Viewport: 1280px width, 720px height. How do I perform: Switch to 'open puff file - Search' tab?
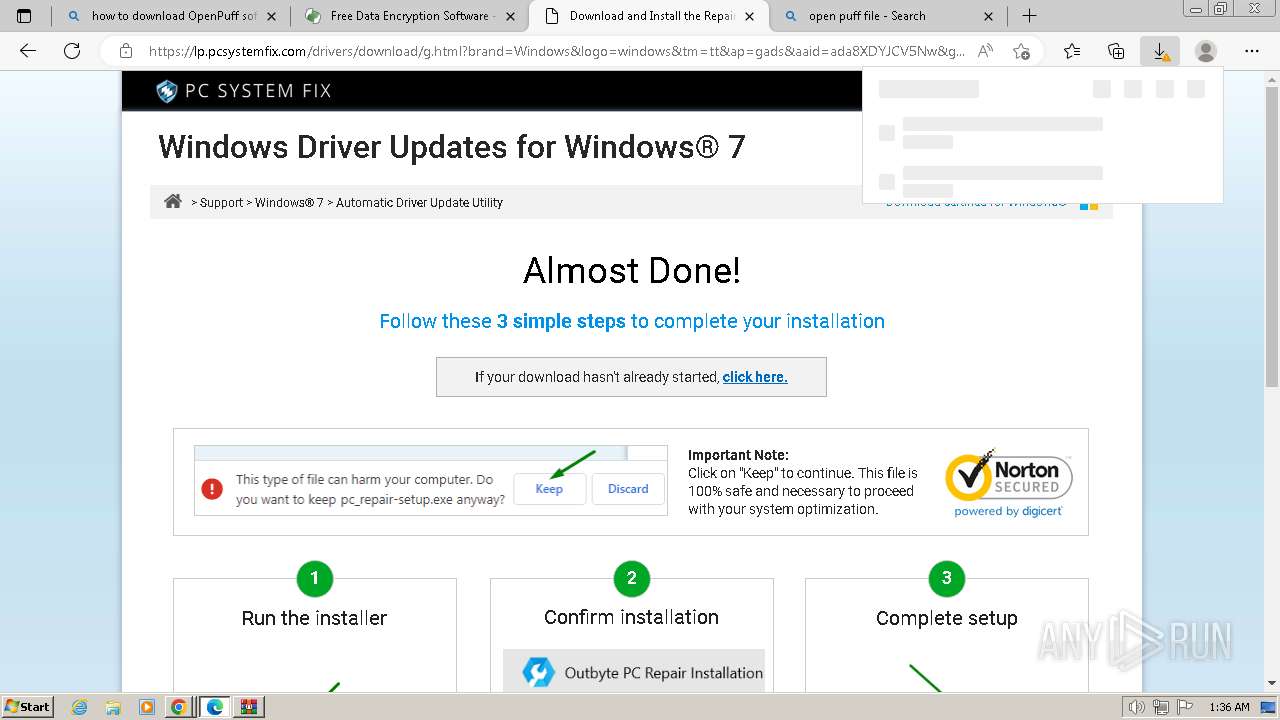tap(889, 16)
